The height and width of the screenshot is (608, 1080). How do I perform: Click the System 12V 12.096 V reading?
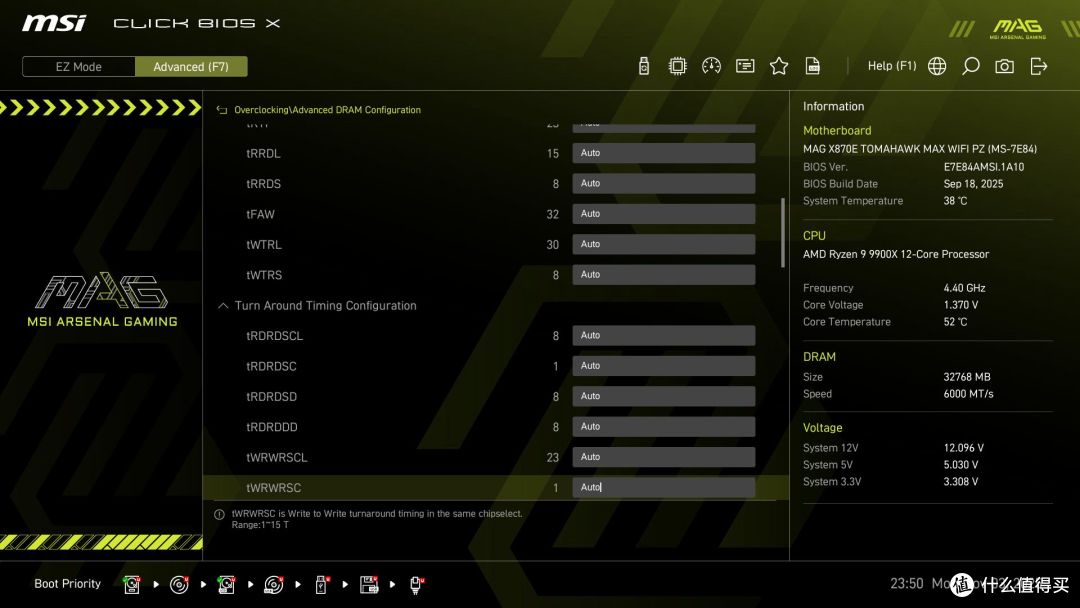(964, 448)
